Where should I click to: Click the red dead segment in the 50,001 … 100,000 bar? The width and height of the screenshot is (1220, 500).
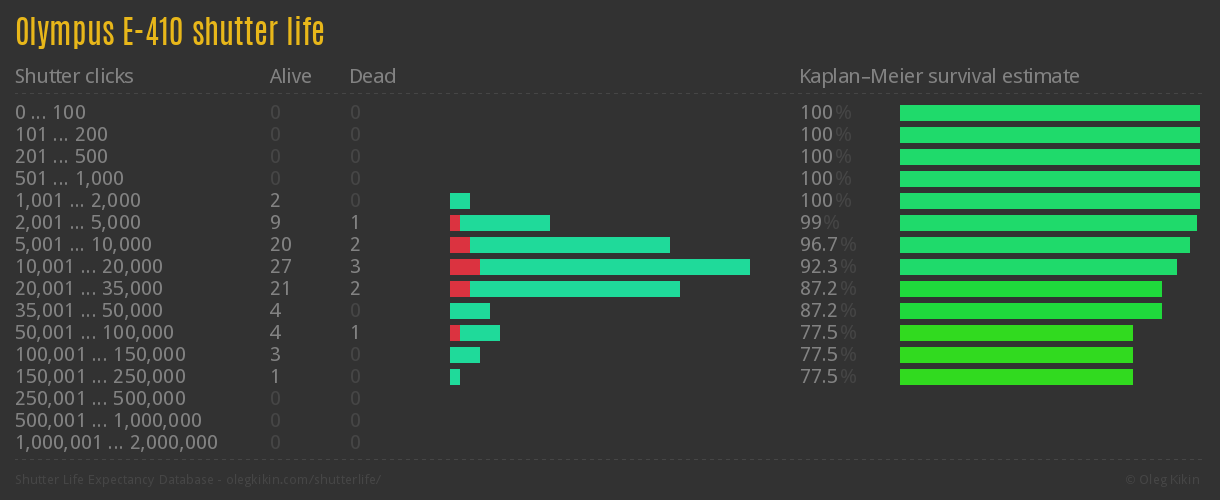(x=455, y=333)
